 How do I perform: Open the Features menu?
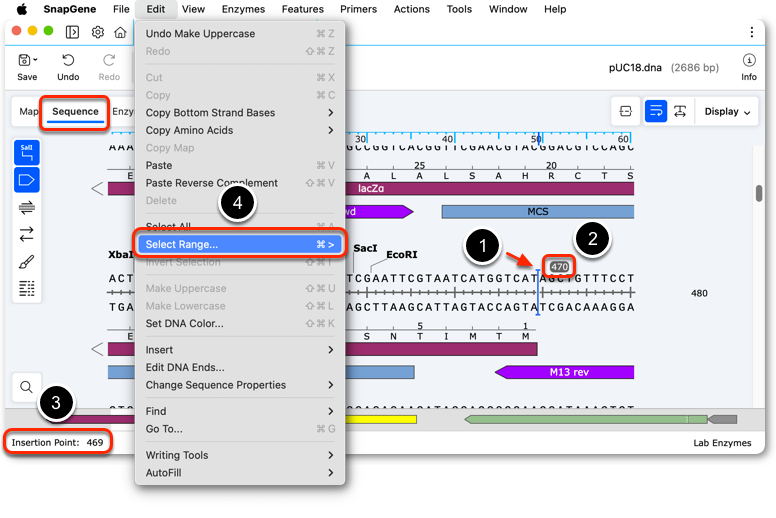pos(302,9)
